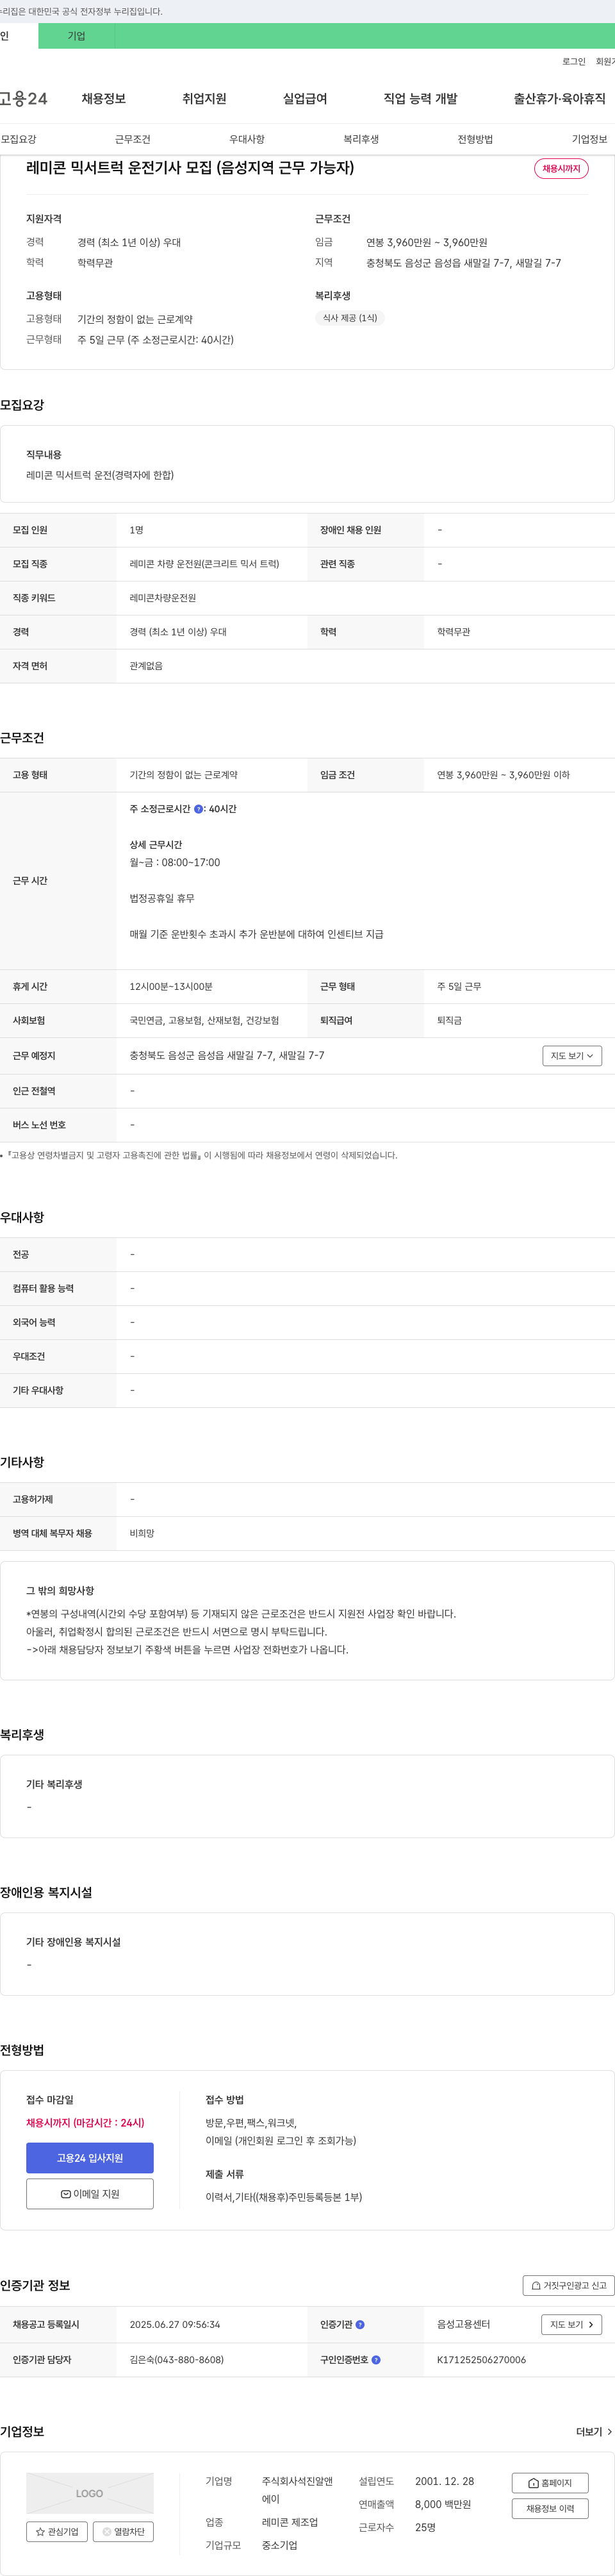Jump to the 전형방법 section tab
This screenshot has width=615, height=2576.
coord(475,139)
